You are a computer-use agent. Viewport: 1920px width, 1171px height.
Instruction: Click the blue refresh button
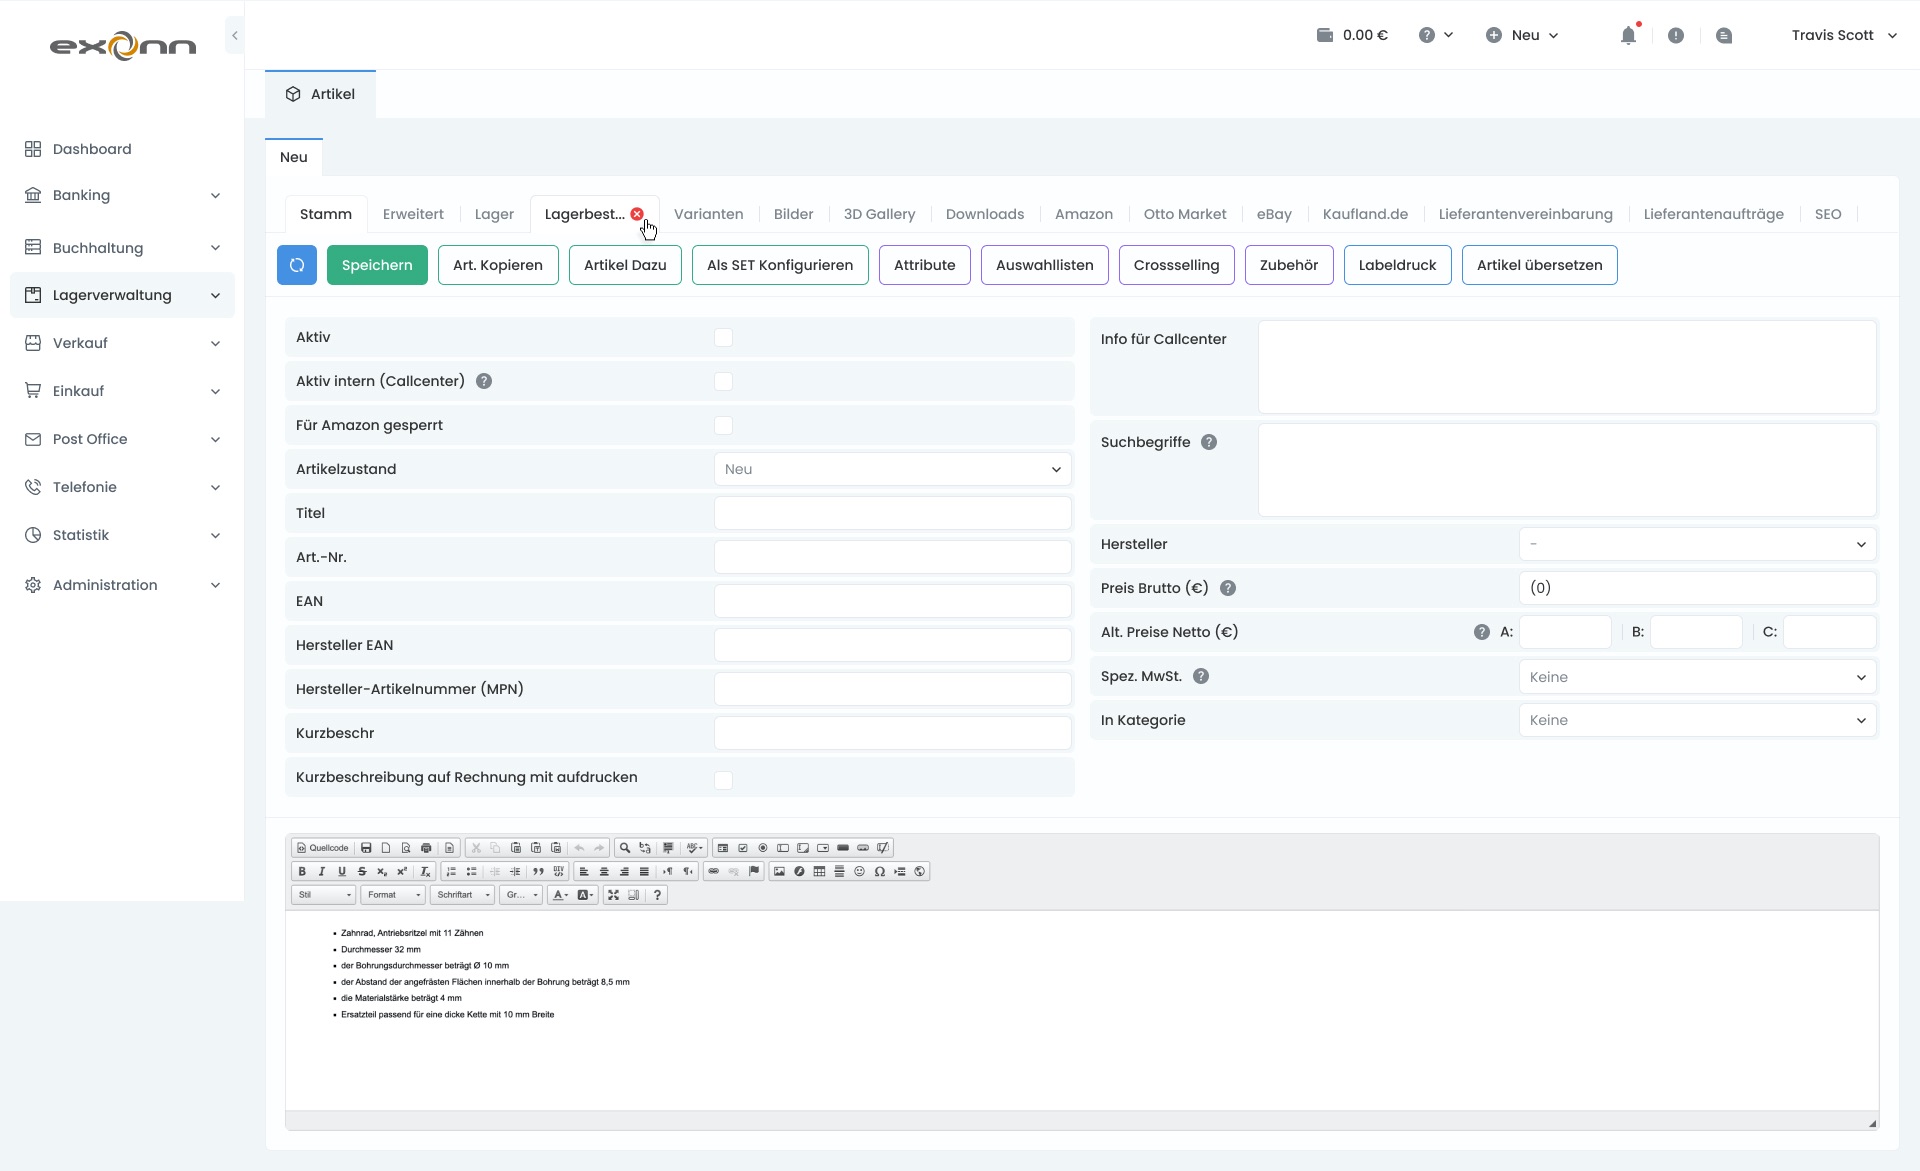click(x=297, y=265)
